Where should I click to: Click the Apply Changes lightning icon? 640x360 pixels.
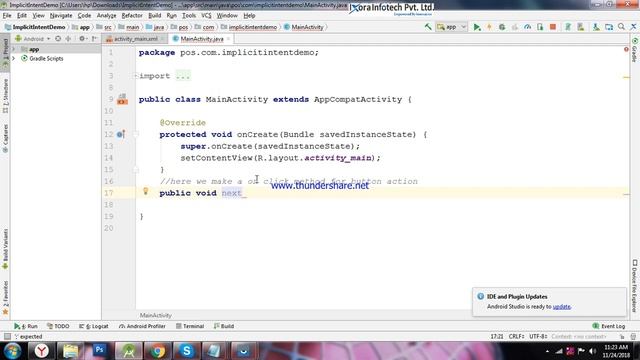[489, 27]
